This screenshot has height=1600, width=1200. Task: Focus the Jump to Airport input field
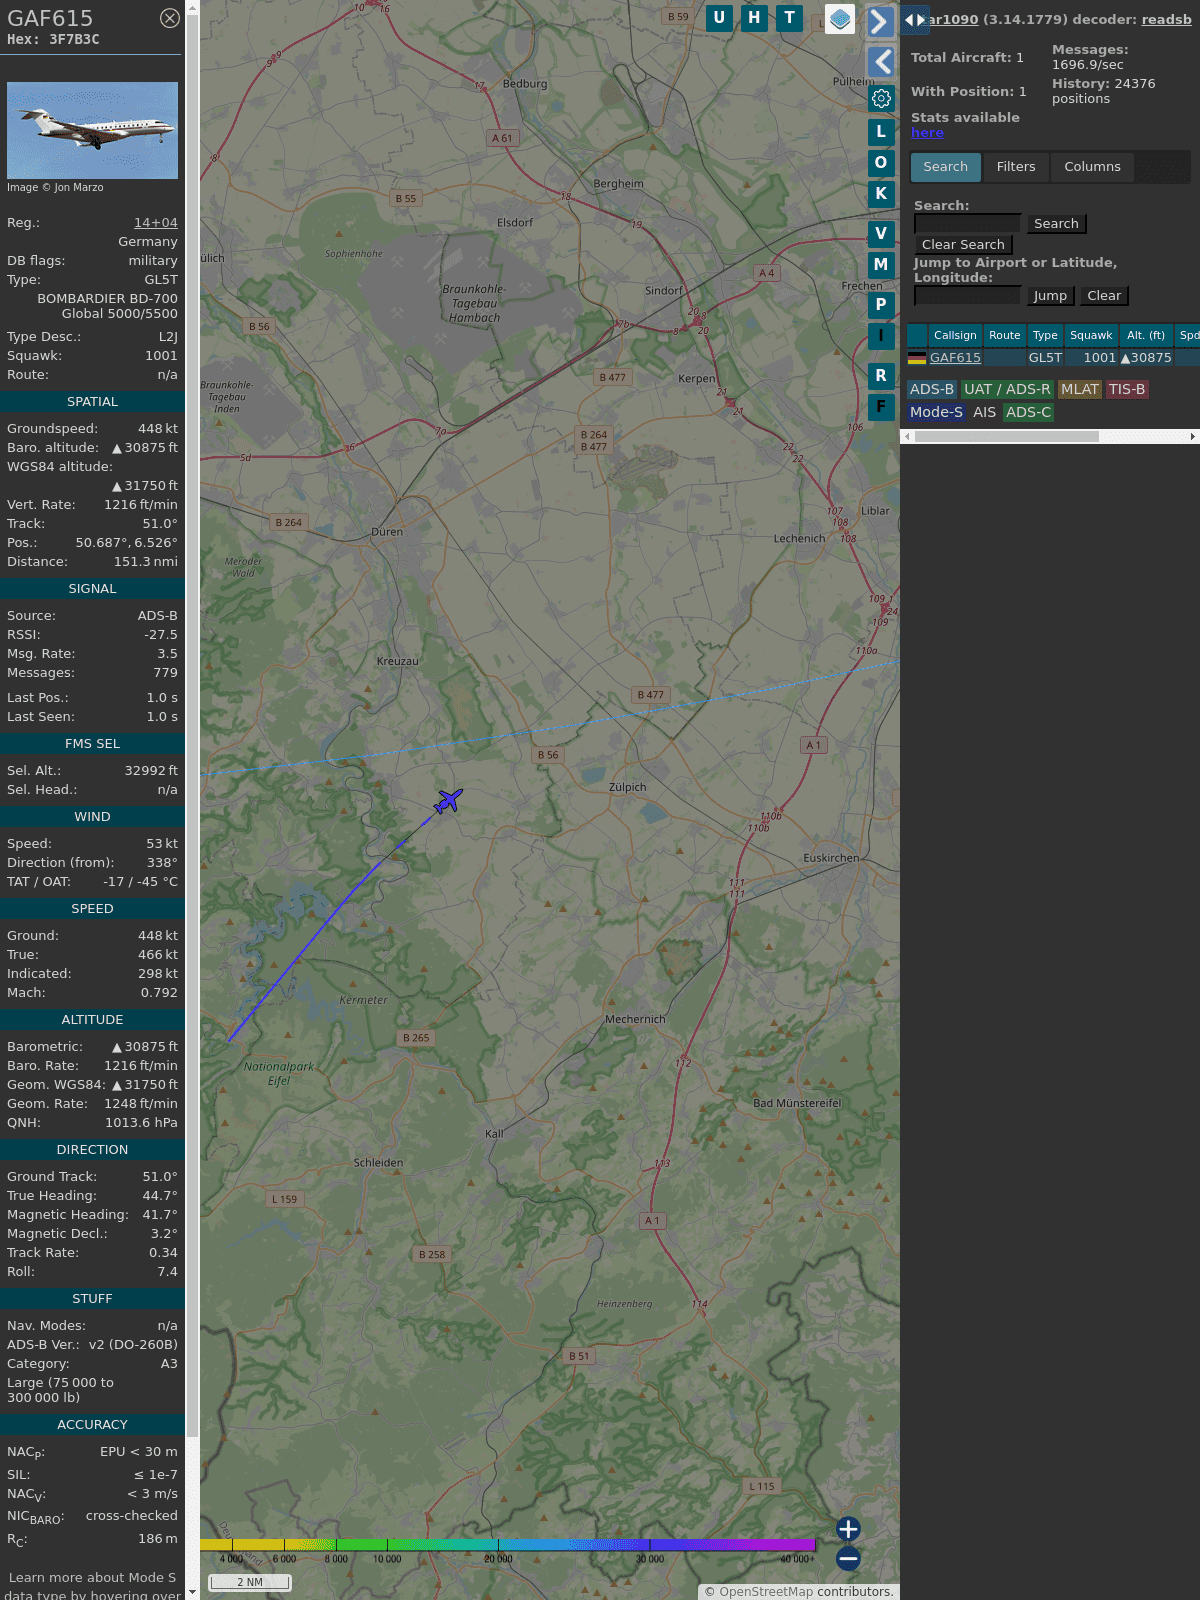tap(967, 296)
